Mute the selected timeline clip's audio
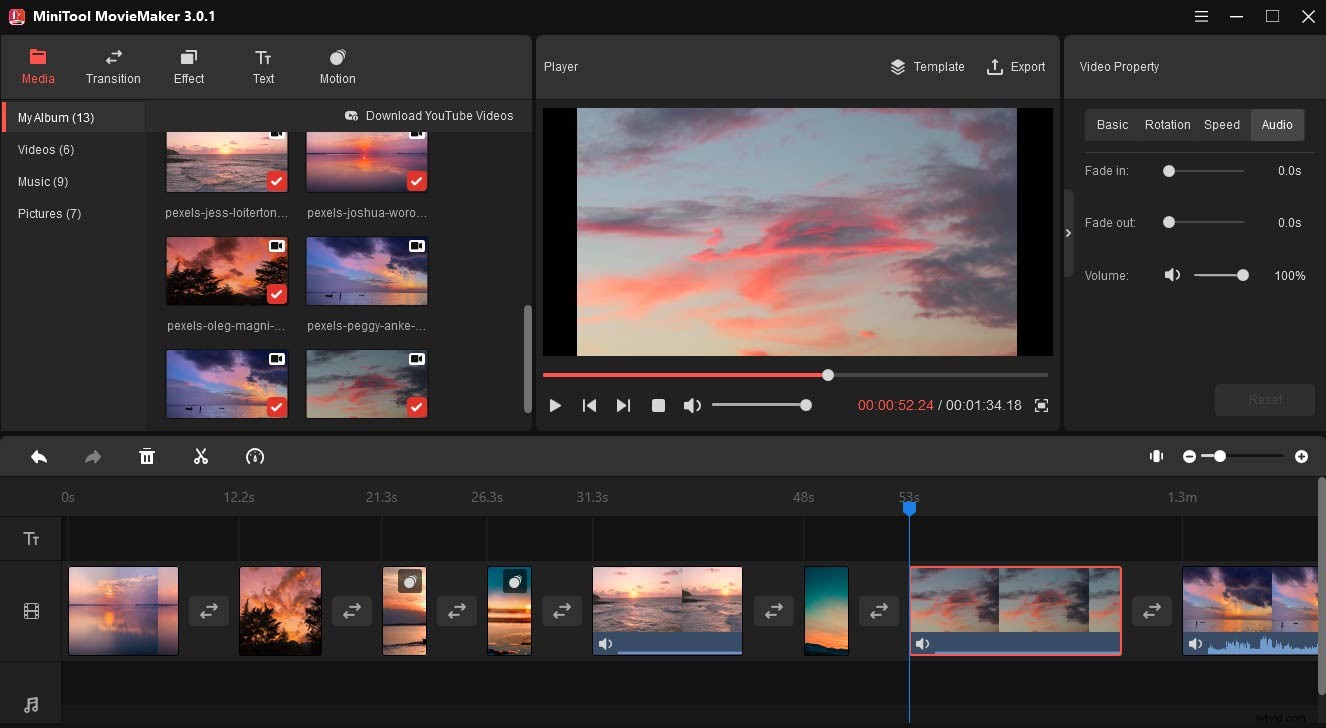The height and width of the screenshot is (728, 1326). [x=923, y=643]
